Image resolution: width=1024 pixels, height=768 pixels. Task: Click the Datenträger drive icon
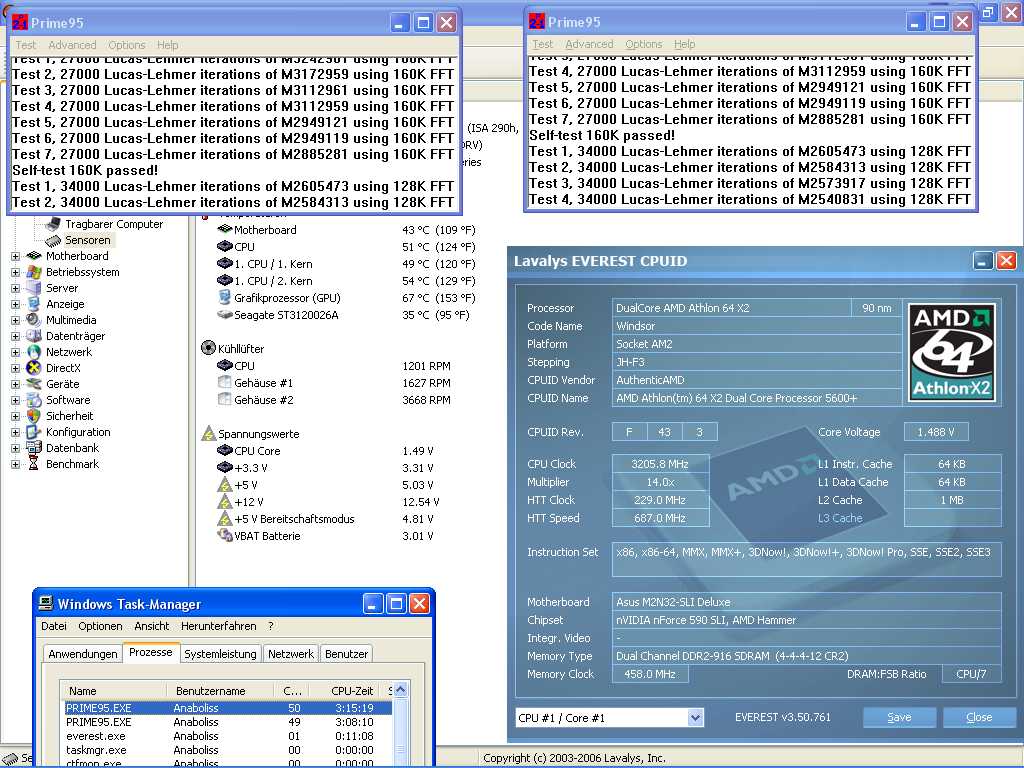pyautogui.click(x=33, y=336)
